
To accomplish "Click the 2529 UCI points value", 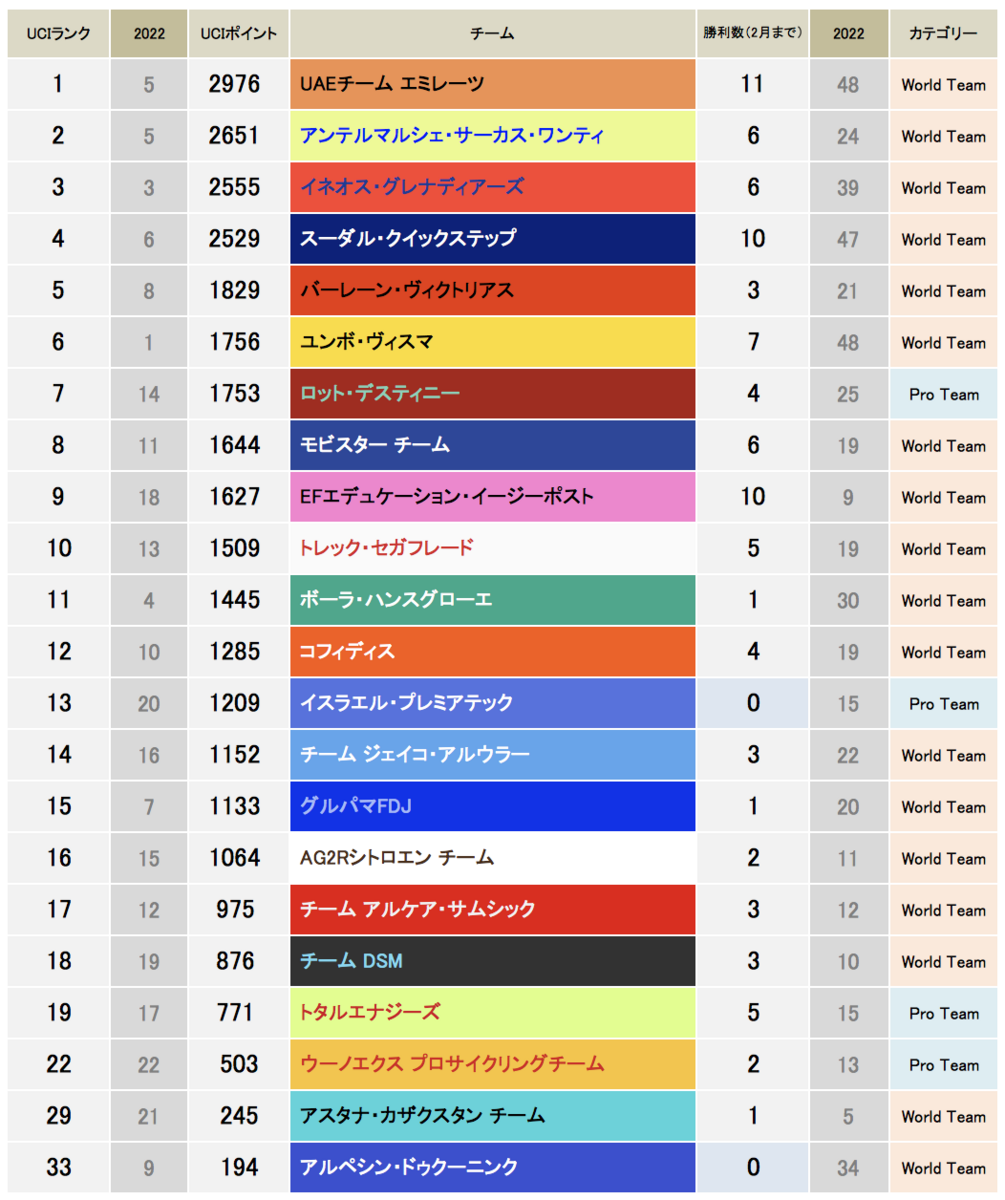I will pyautogui.click(x=234, y=239).
